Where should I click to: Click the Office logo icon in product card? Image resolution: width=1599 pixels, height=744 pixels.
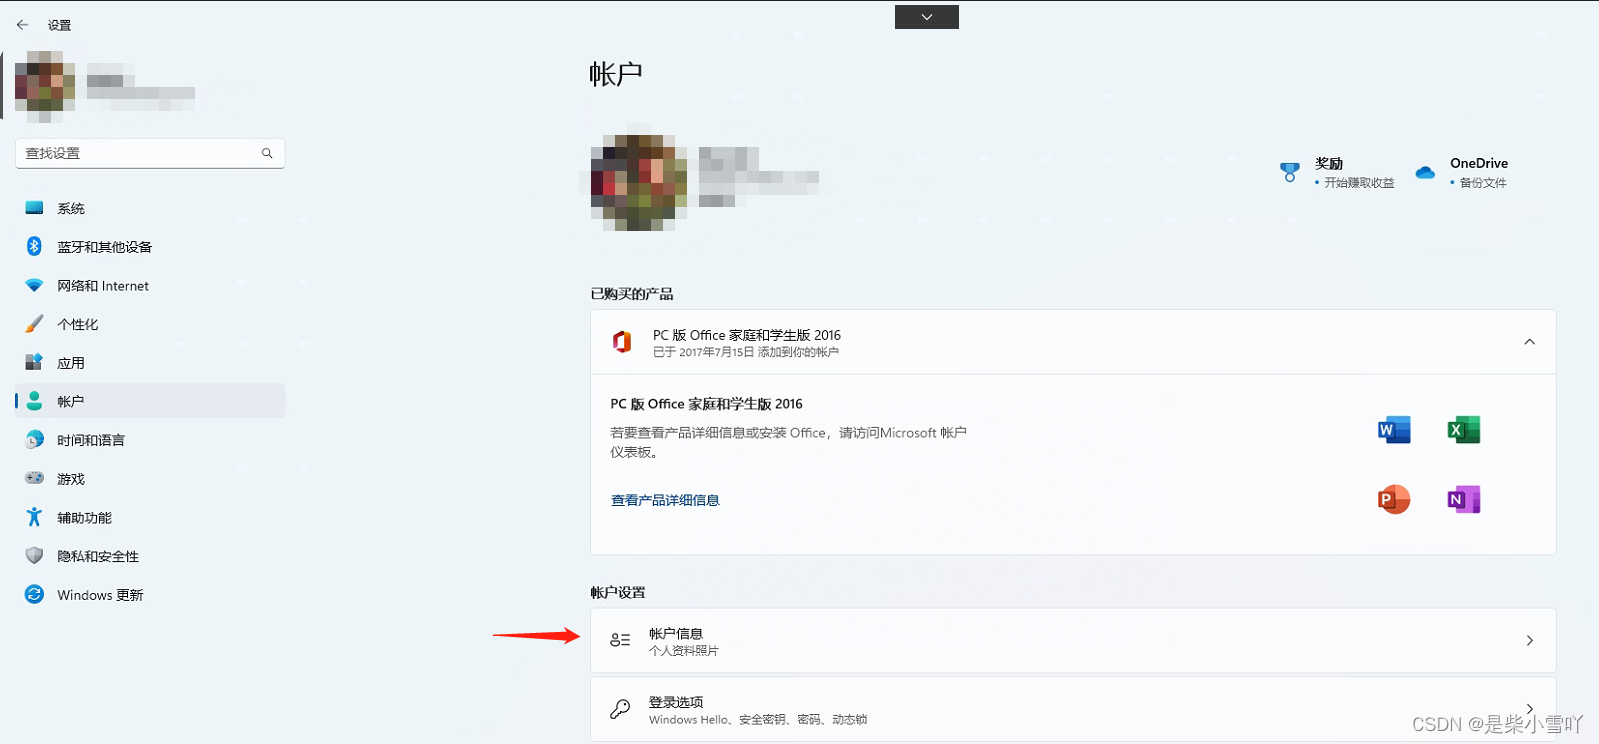pyautogui.click(x=622, y=342)
